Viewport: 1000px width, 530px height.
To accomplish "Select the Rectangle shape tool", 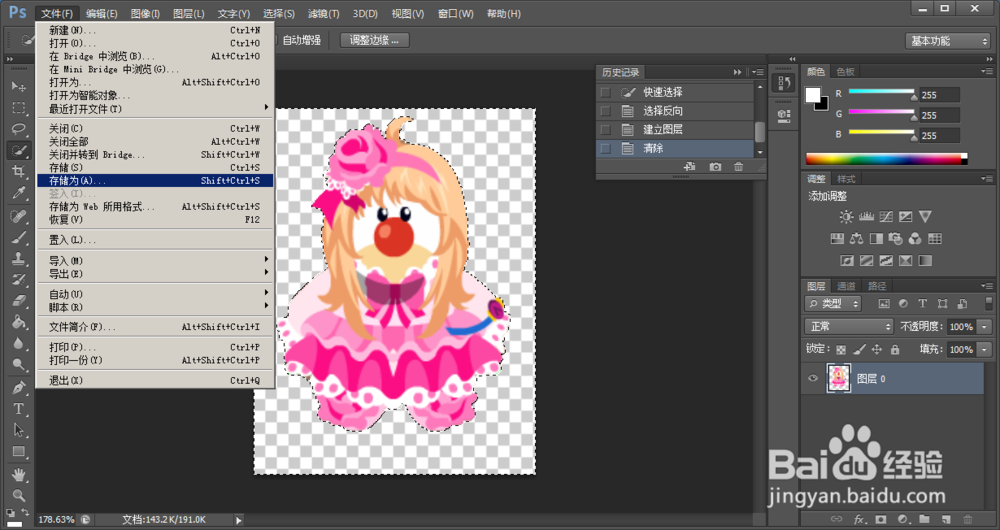I will [18, 452].
